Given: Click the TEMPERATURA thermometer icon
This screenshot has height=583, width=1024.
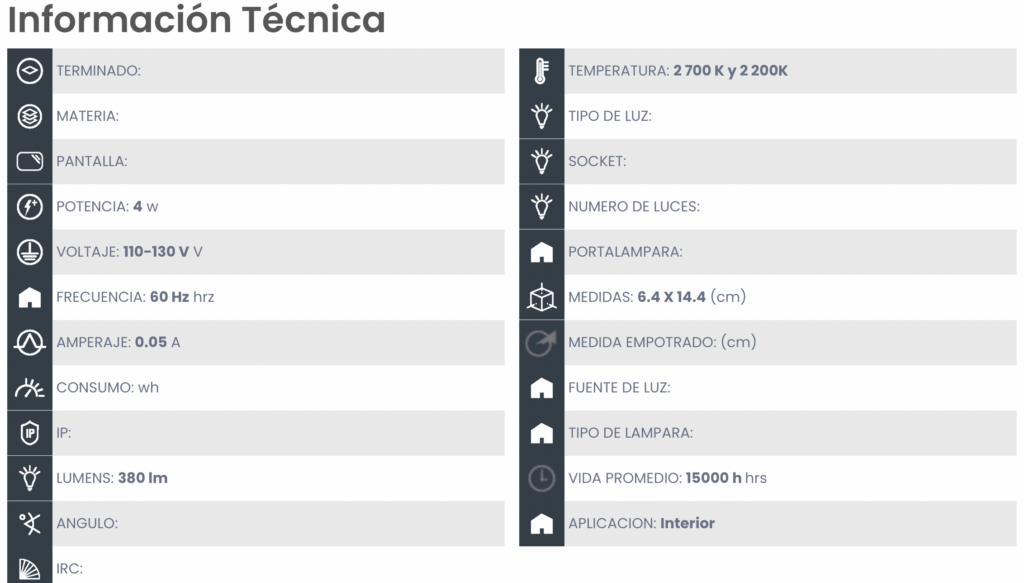Looking at the screenshot, I should pyautogui.click(x=541, y=71).
